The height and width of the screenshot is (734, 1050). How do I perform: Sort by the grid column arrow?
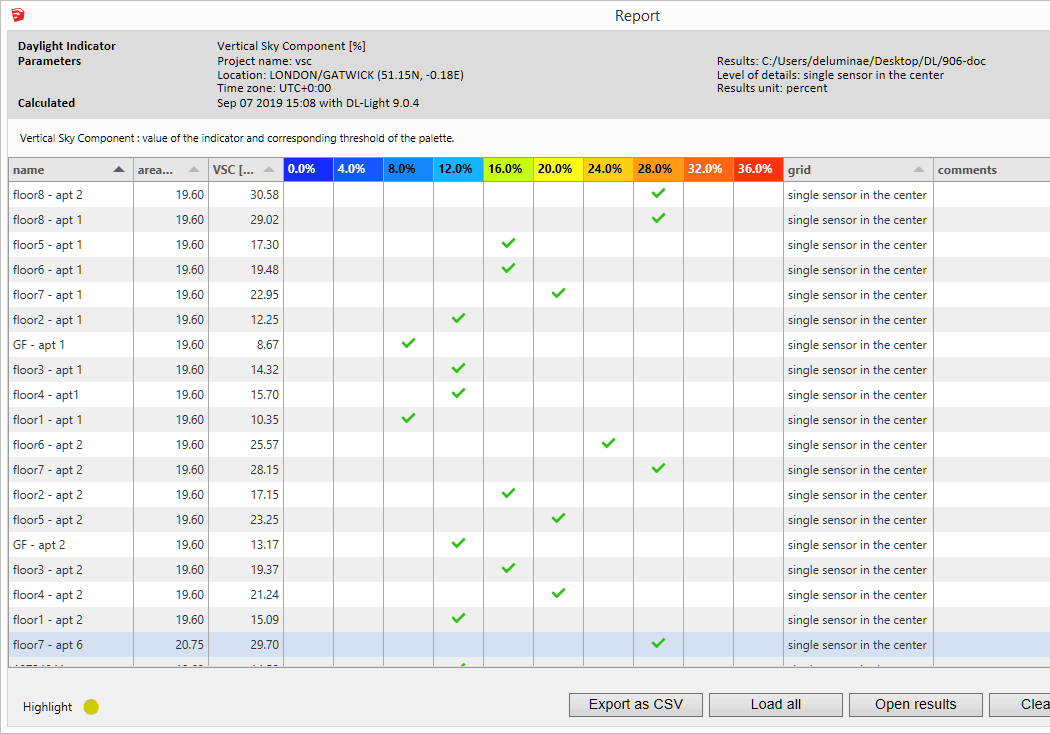tap(919, 169)
